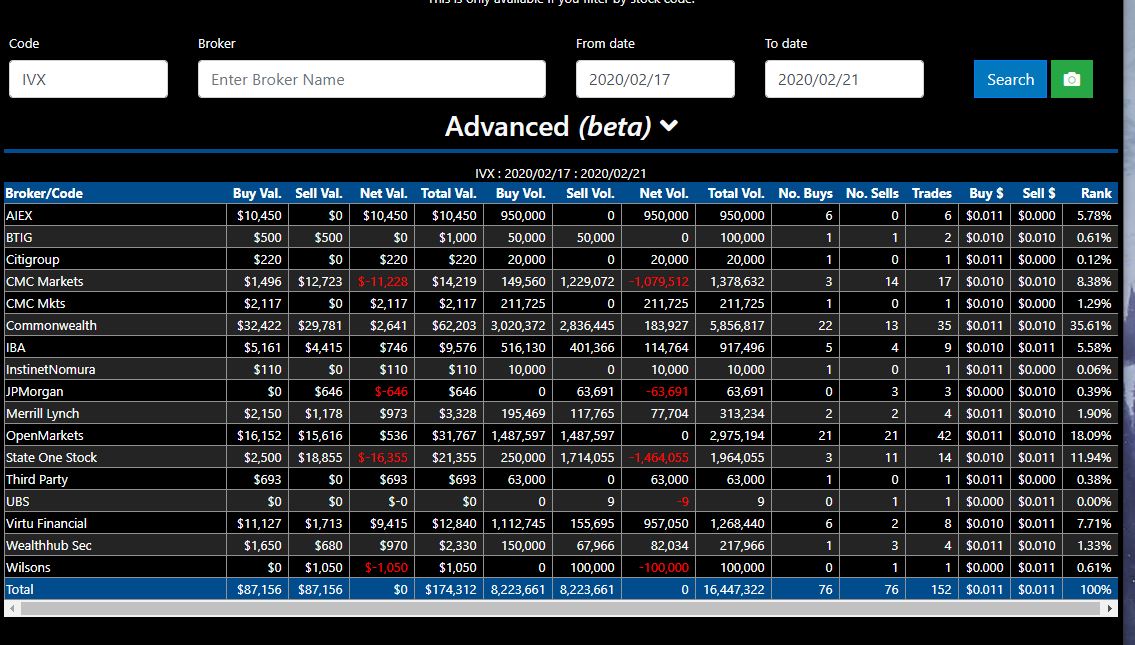Click the left arrow of horizontal scrollbar

click(11, 609)
